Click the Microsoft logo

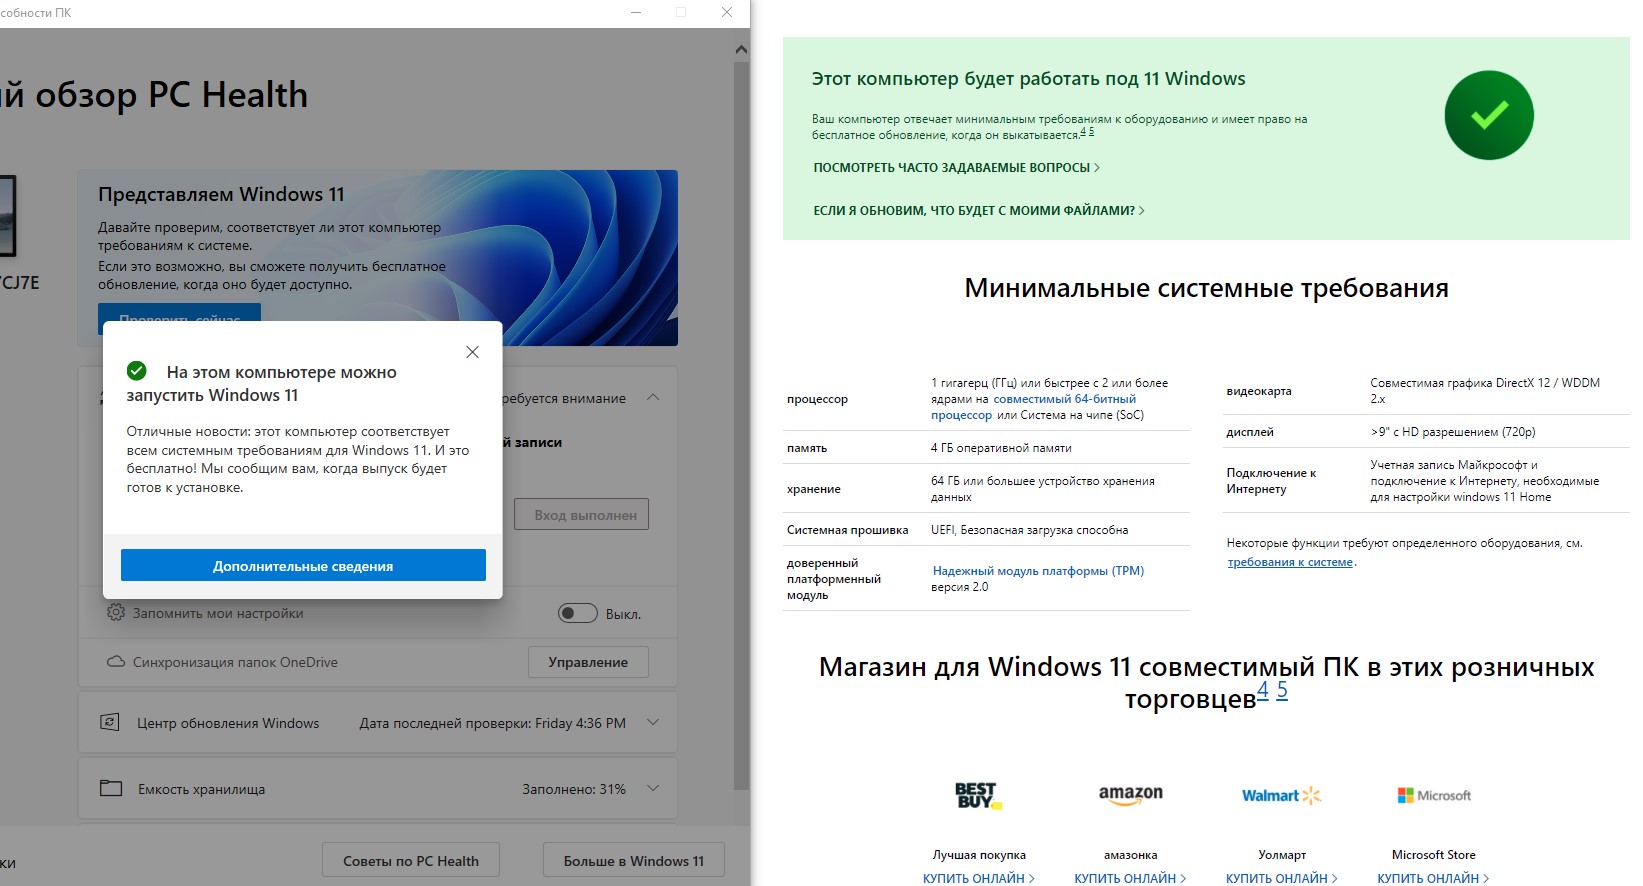click(x=1434, y=796)
